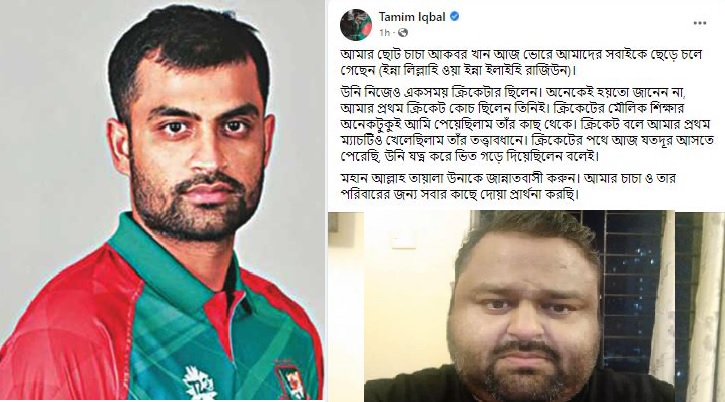The height and width of the screenshot is (402, 725).
Task: Open the 1h post timestamp
Action: [384, 32]
